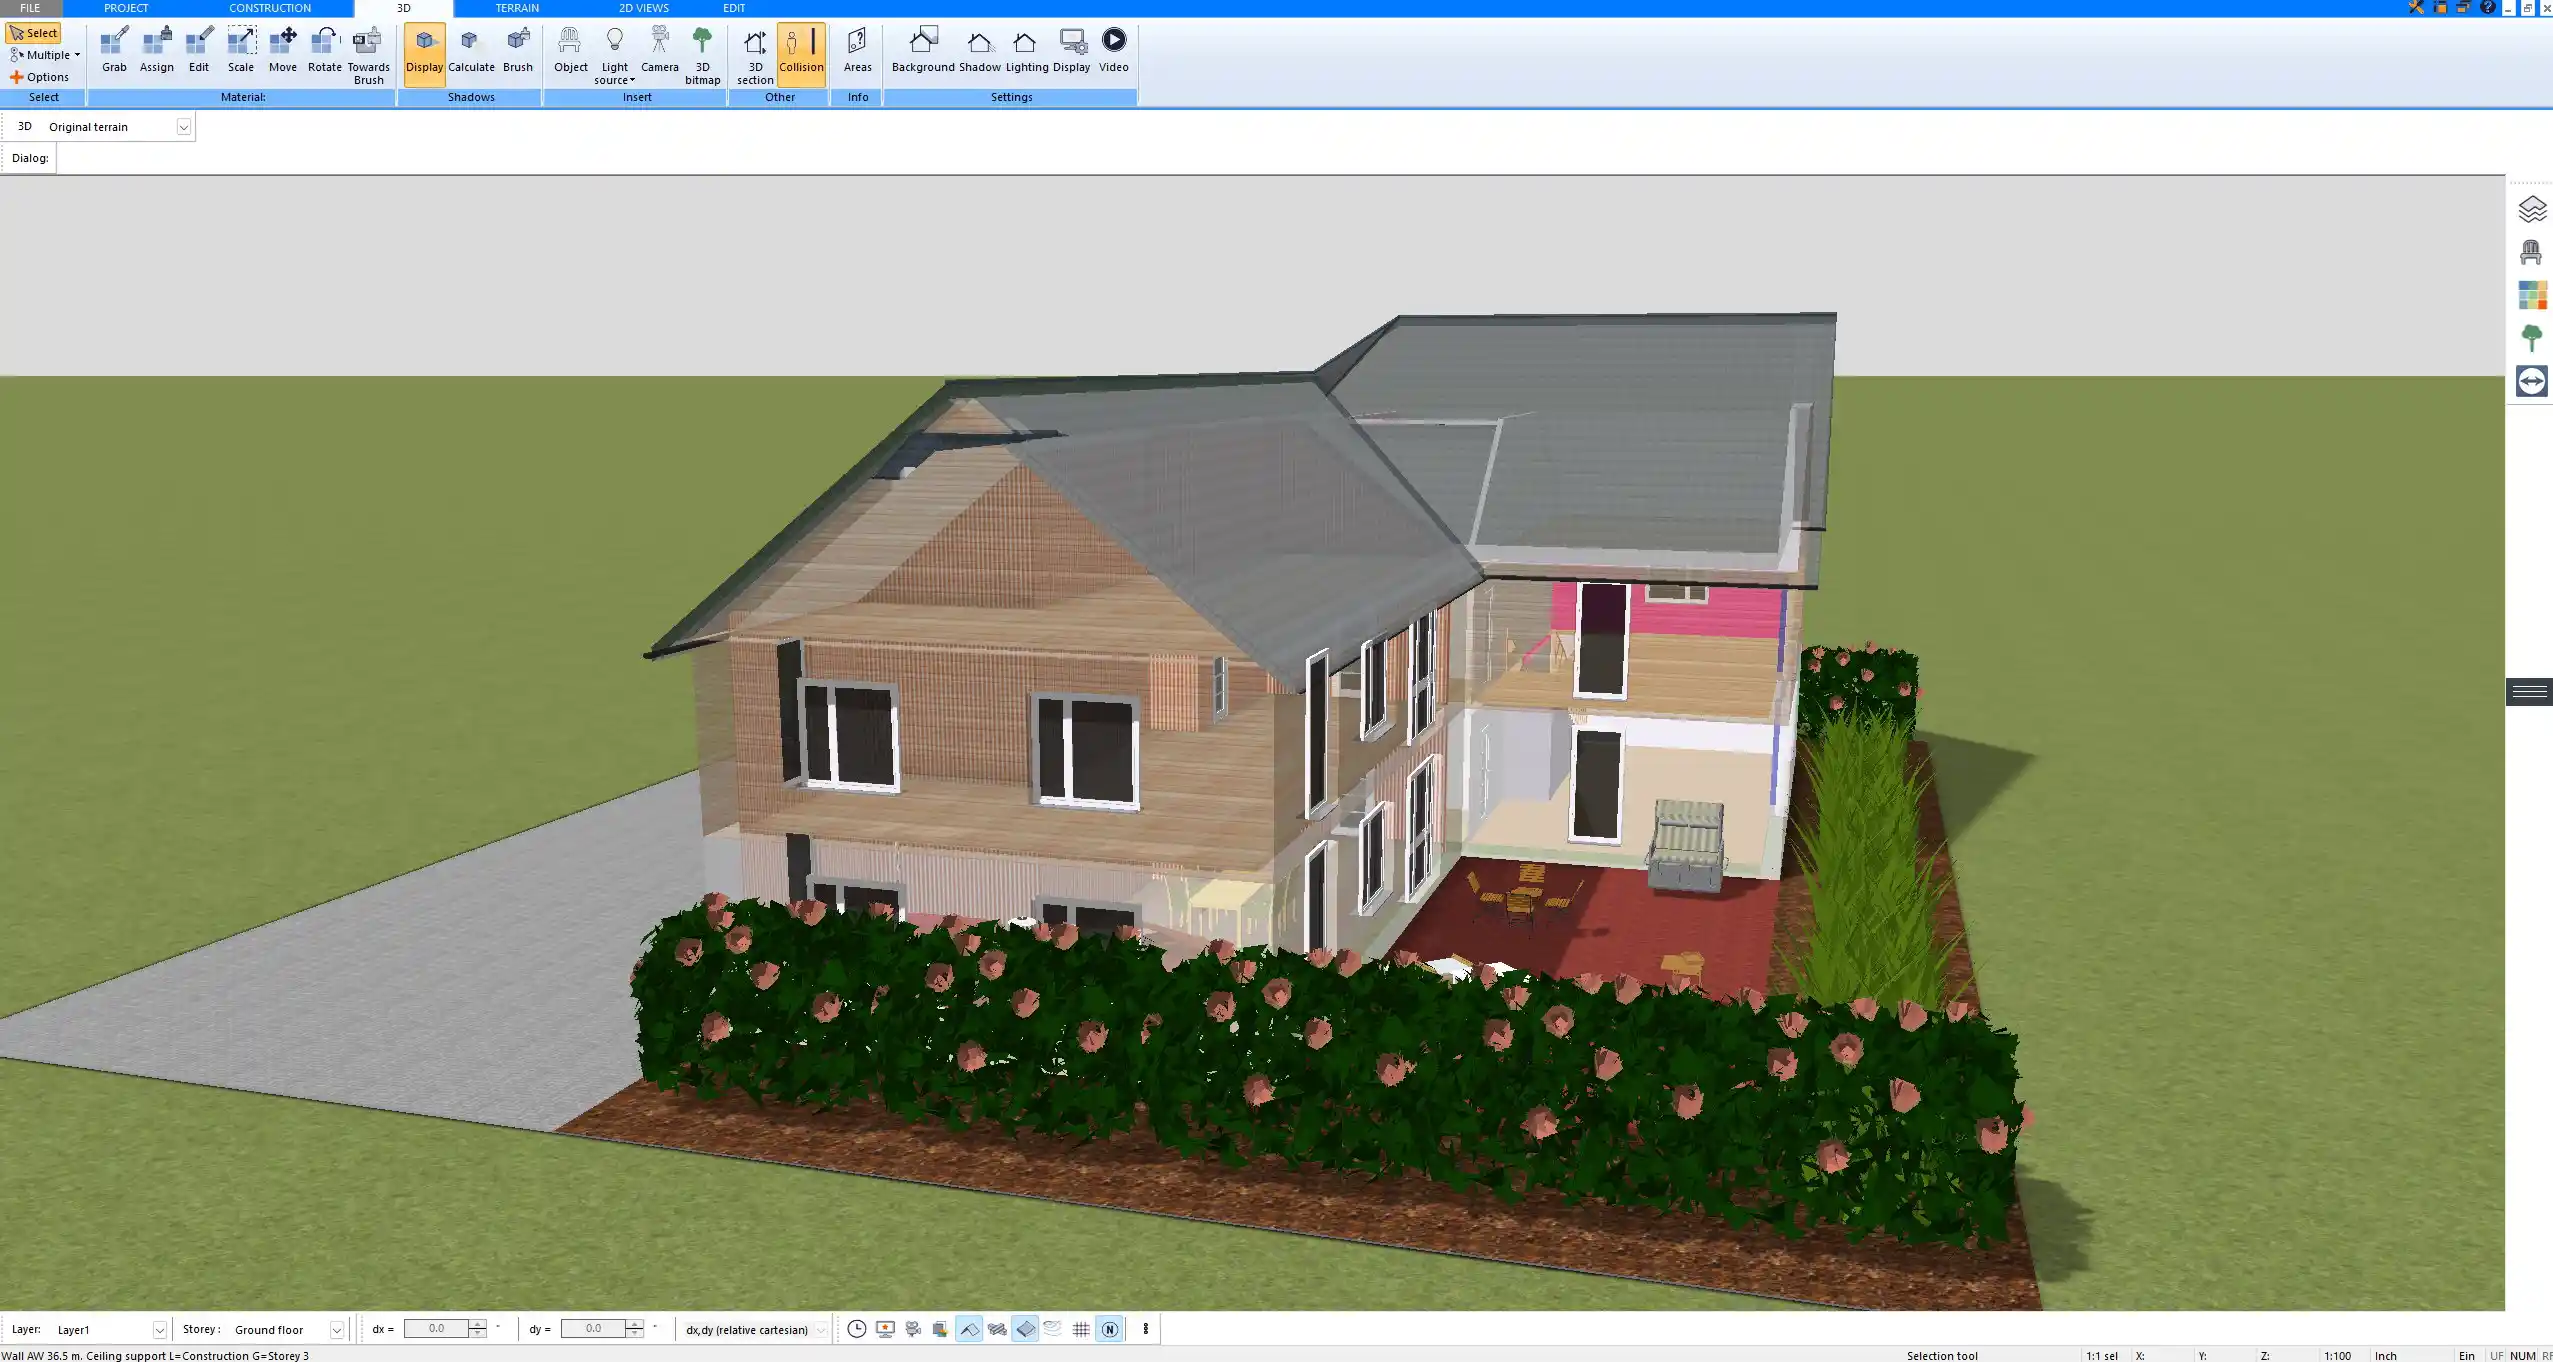Open the materials color palette panel

(x=2531, y=294)
